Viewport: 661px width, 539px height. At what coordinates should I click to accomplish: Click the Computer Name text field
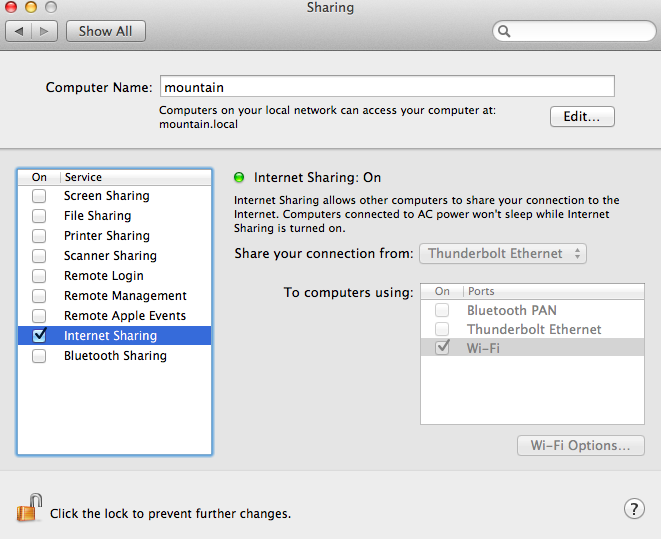pos(387,86)
